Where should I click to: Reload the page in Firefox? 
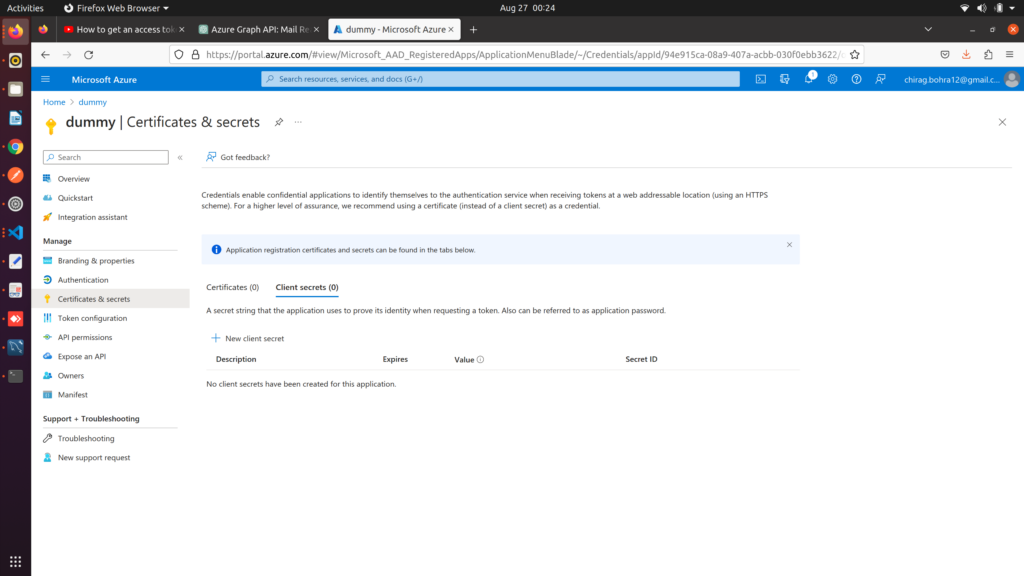click(x=89, y=55)
